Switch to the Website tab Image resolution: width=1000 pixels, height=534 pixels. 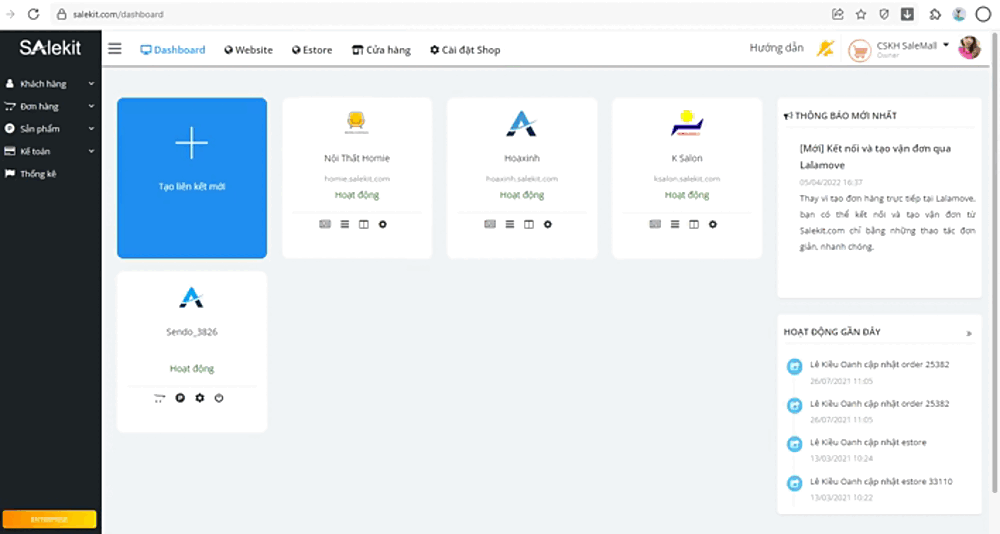[248, 50]
